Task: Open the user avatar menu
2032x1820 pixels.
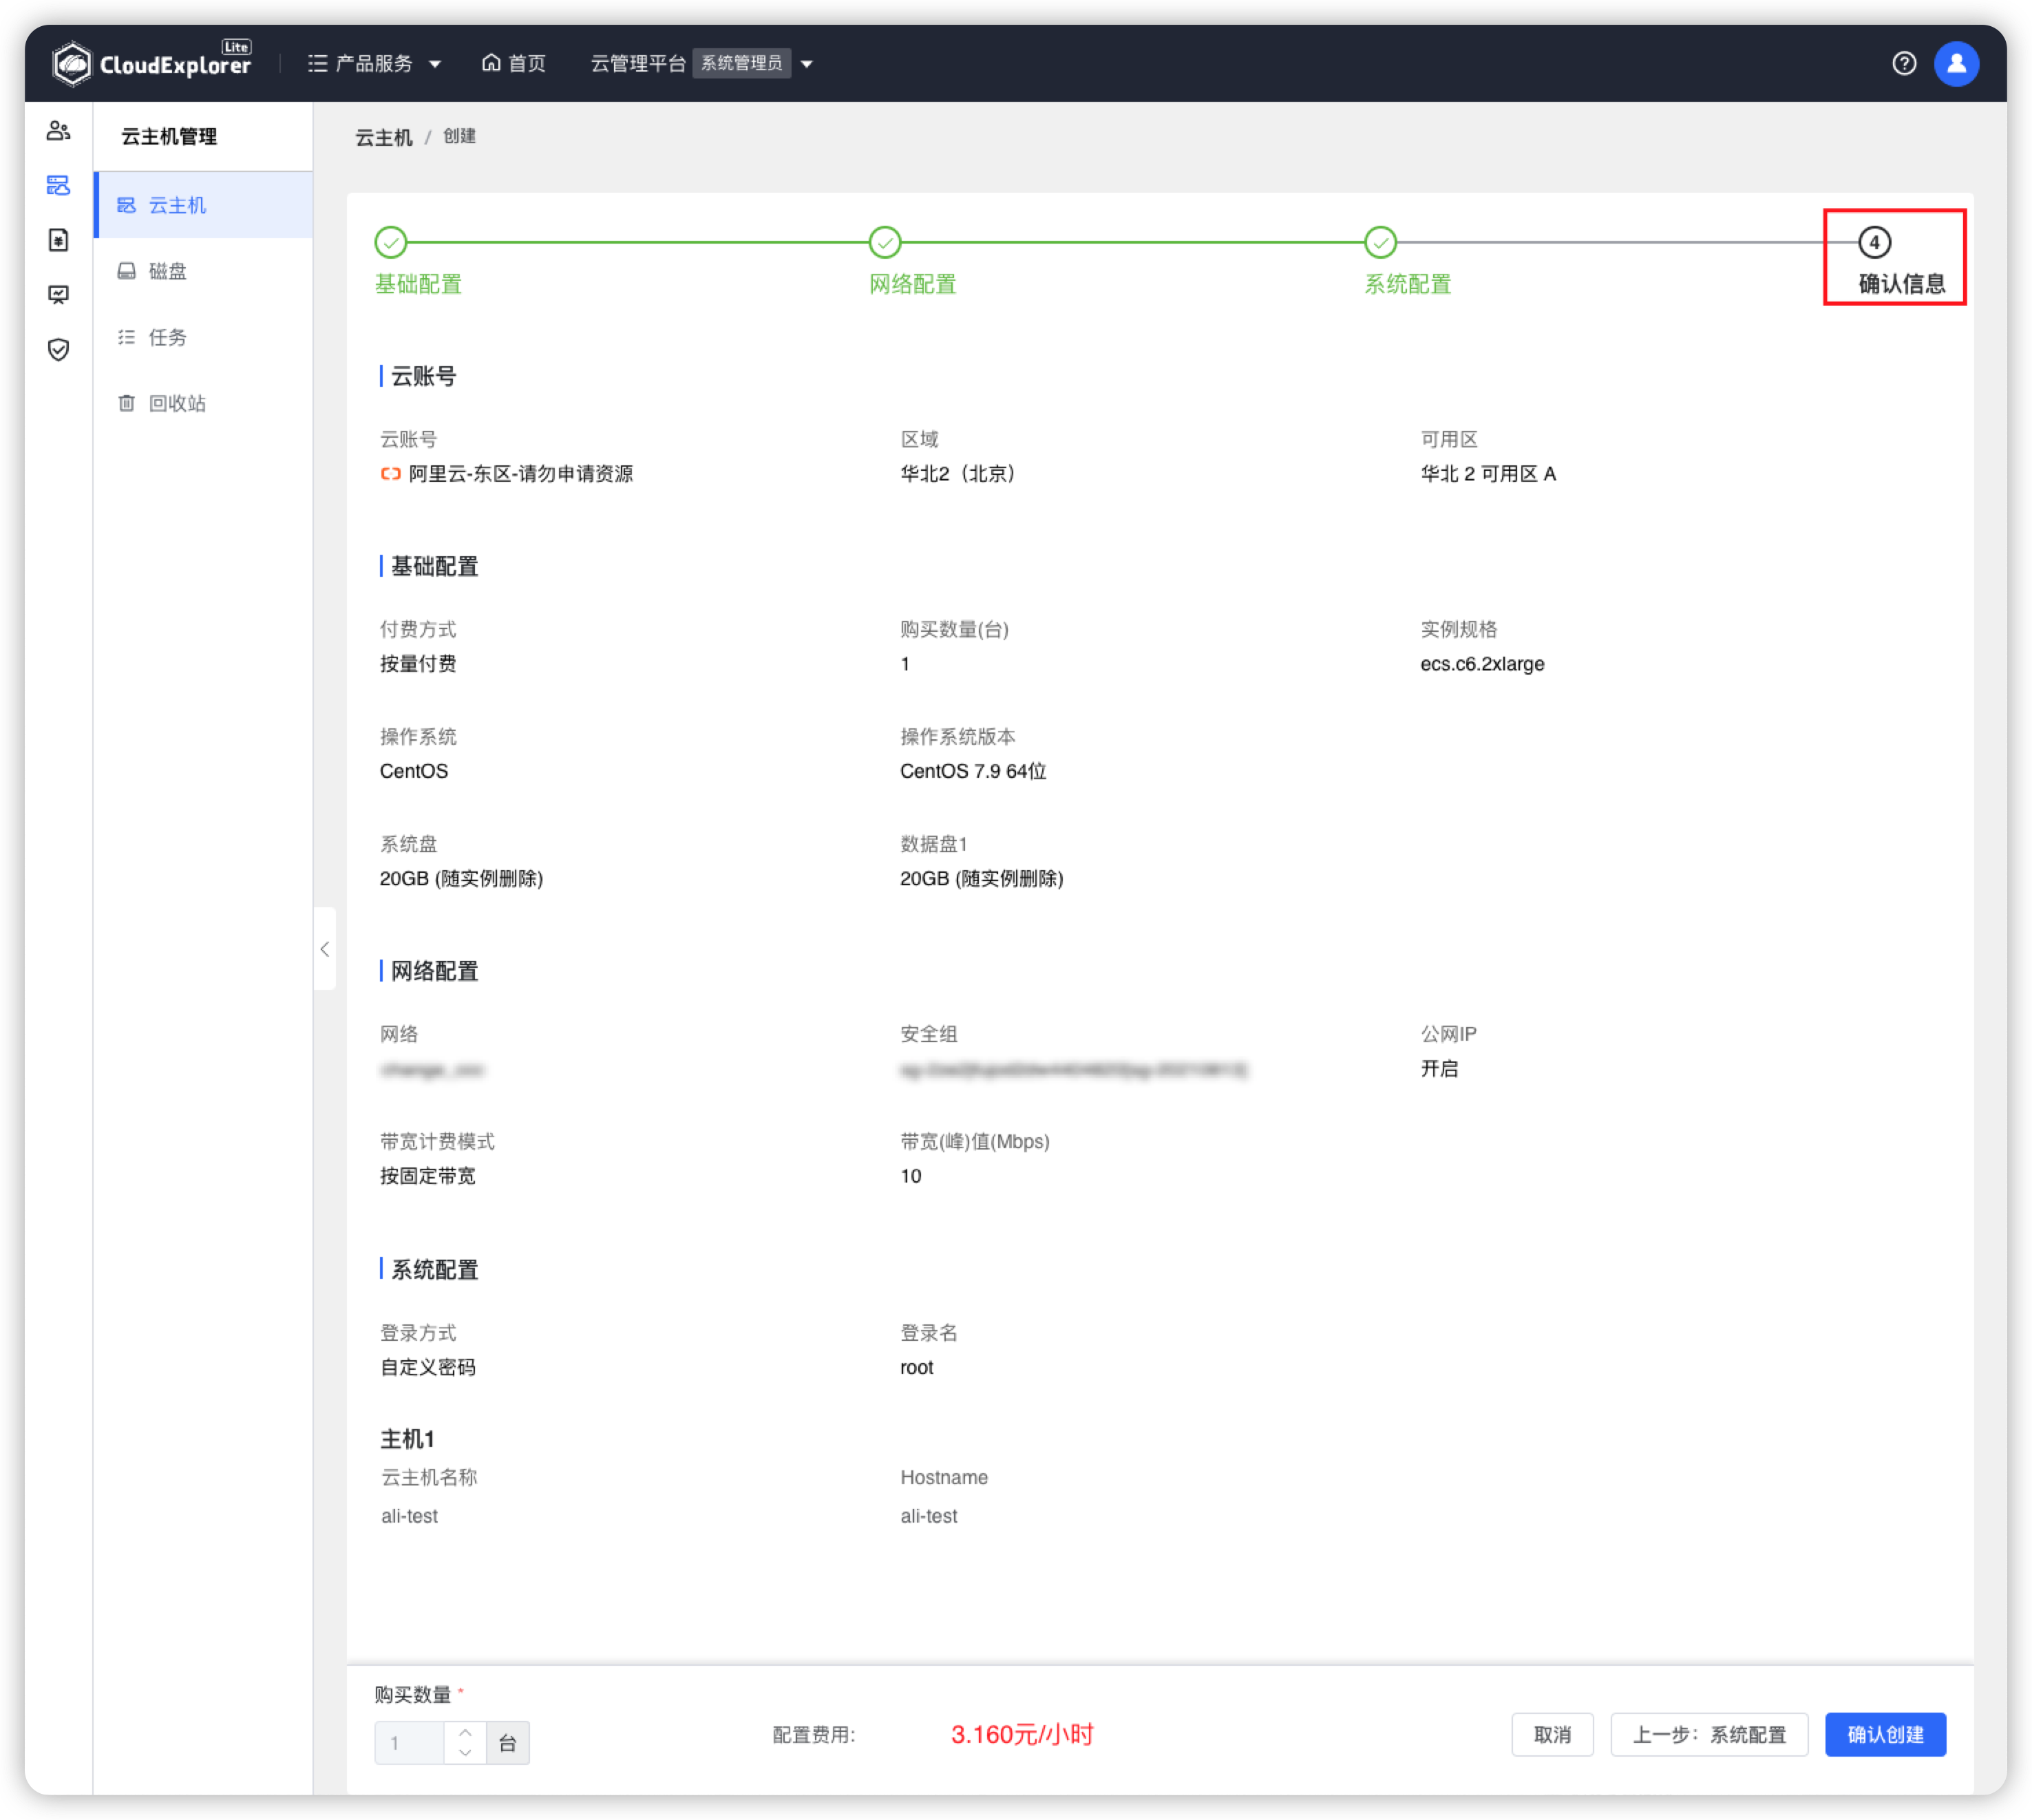Action: point(1956,63)
